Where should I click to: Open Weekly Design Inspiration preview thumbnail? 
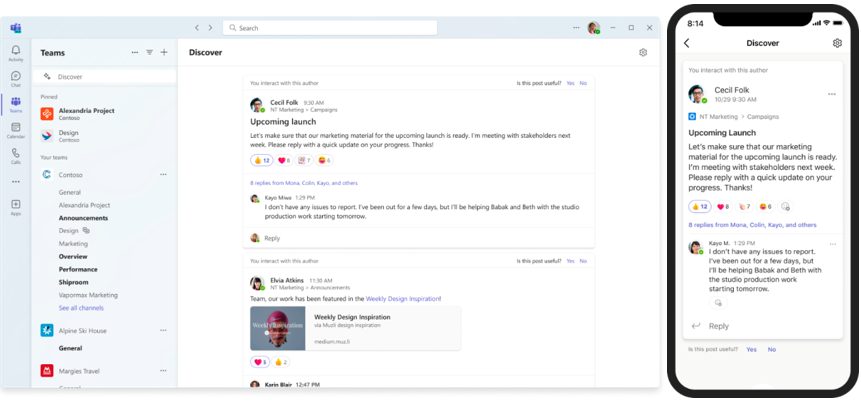click(x=278, y=328)
